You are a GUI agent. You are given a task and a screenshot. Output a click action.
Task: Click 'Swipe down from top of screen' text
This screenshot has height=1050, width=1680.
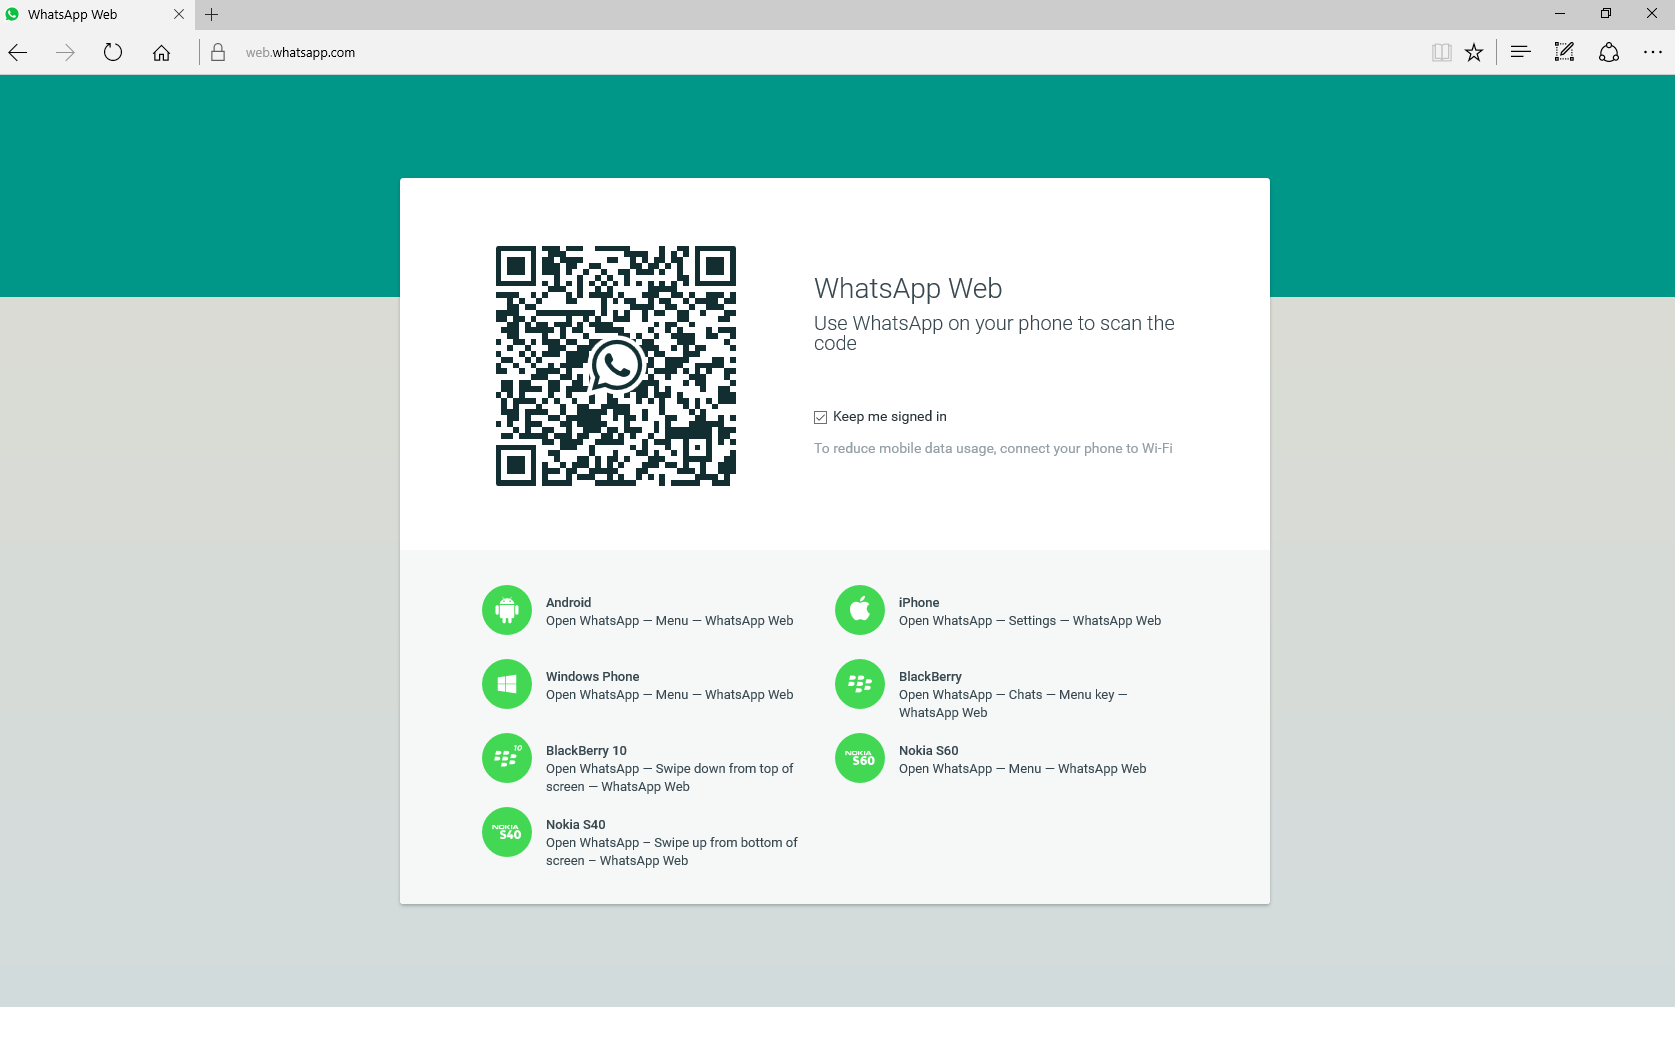670,777
